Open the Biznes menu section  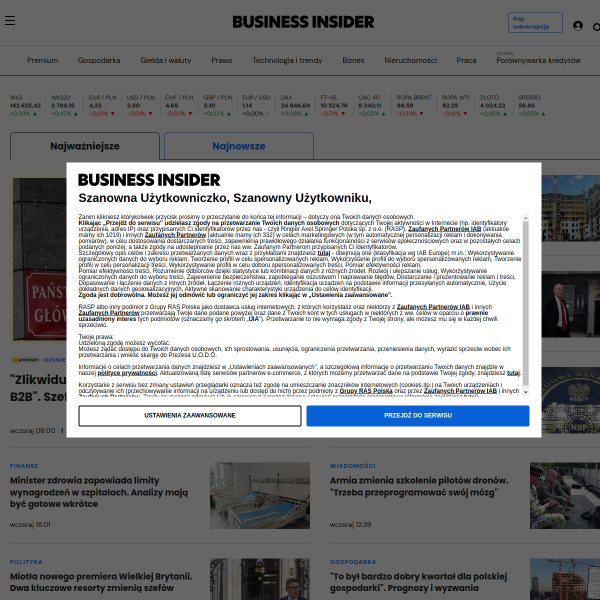353,60
